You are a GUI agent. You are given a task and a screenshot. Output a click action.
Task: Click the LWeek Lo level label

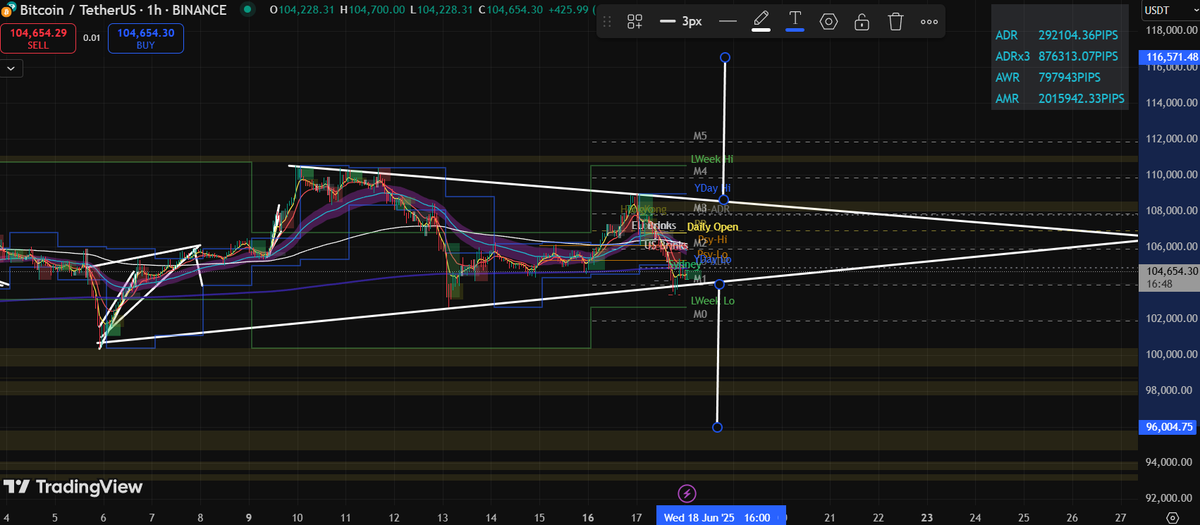[x=712, y=300]
